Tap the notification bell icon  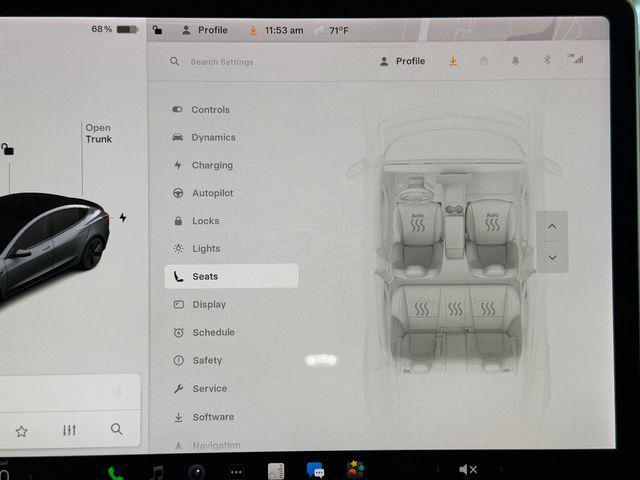click(x=515, y=61)
